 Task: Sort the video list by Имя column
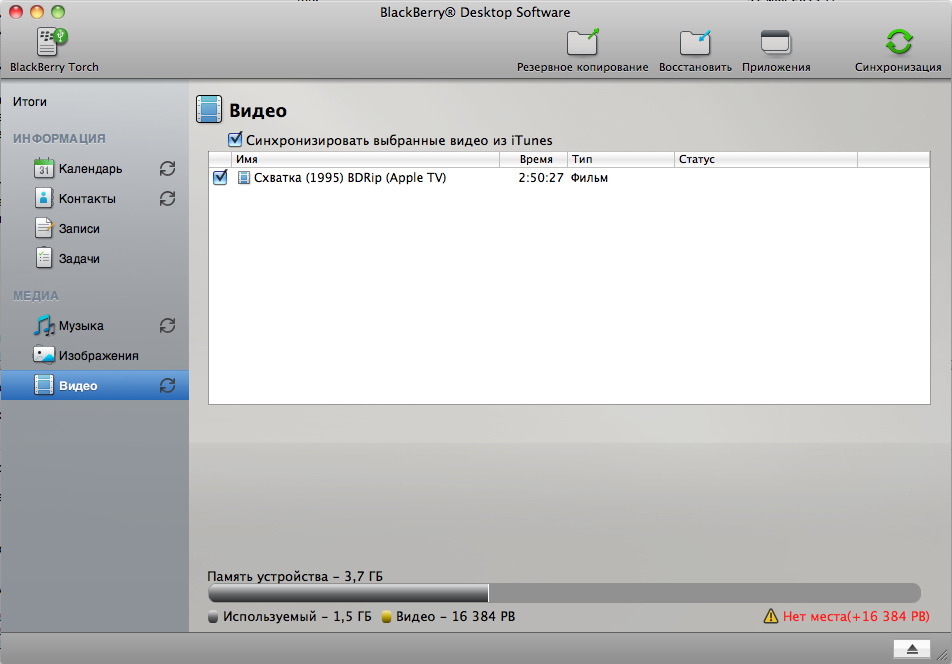(366, 159)
